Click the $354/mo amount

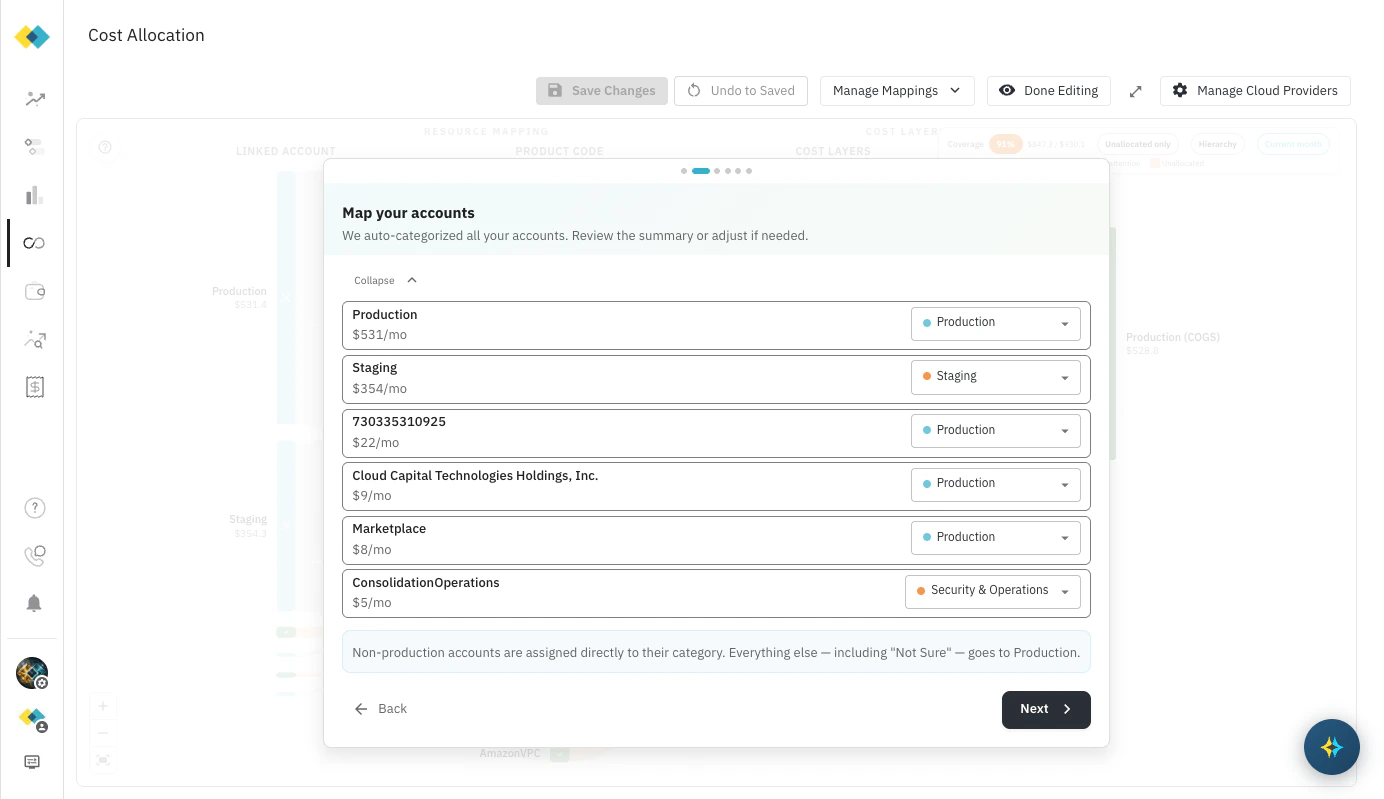click(x=379, y=389)
